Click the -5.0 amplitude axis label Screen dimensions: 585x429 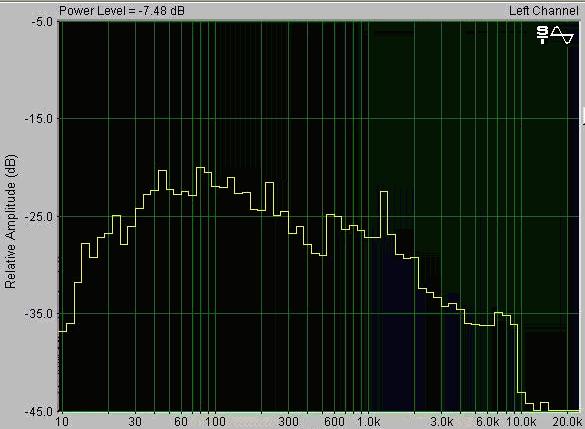(x=42, y=22)
